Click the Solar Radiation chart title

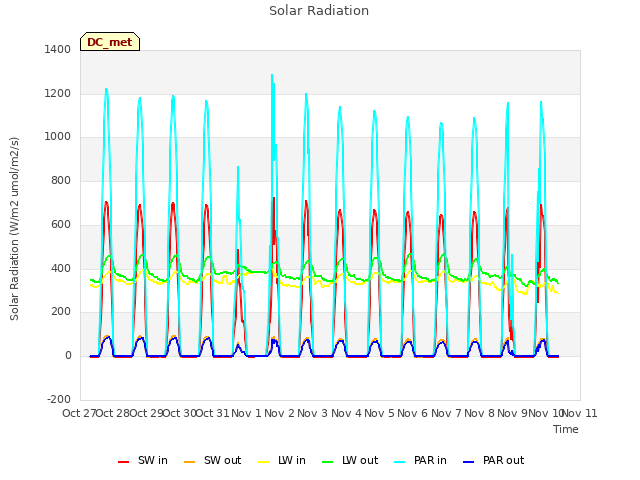click(x=319, y=11)
